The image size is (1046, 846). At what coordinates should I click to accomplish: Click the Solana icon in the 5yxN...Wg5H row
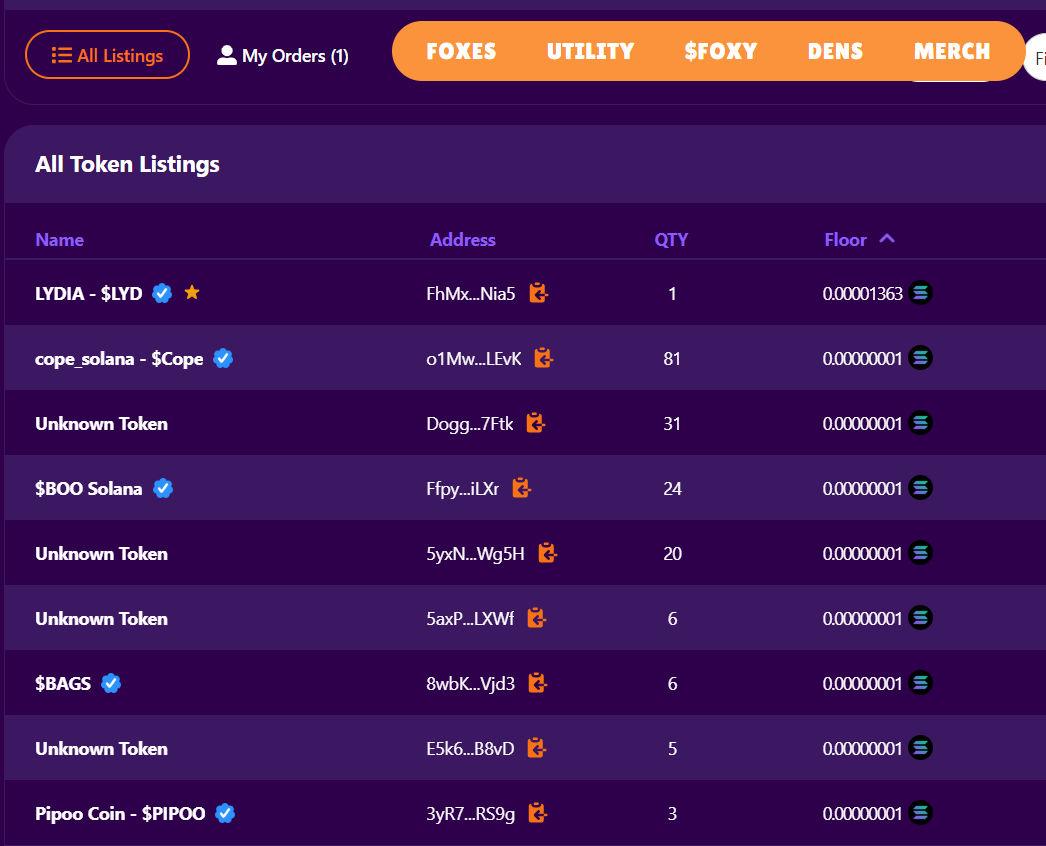(x=921, y=553)
